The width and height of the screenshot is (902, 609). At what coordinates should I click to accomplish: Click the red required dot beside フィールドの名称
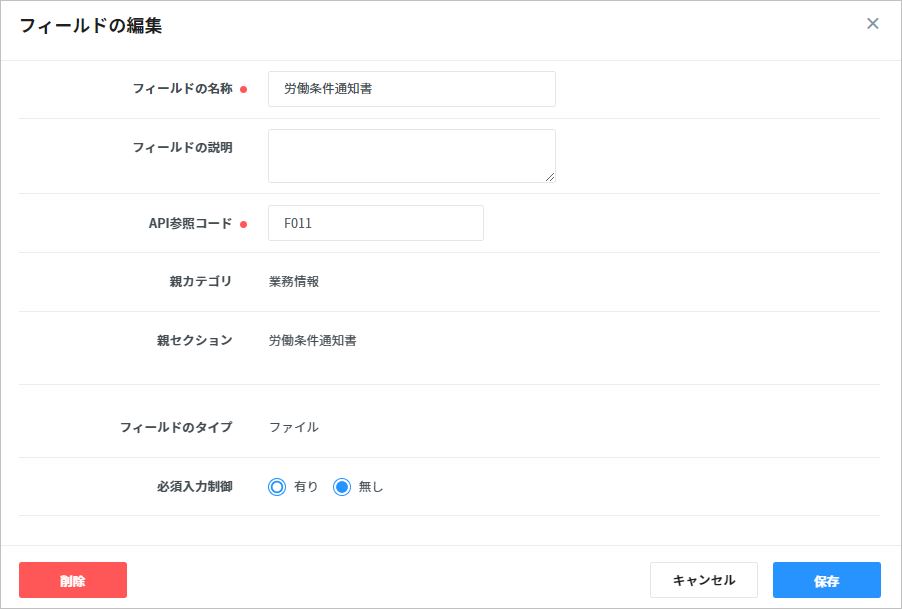(243, 90)
